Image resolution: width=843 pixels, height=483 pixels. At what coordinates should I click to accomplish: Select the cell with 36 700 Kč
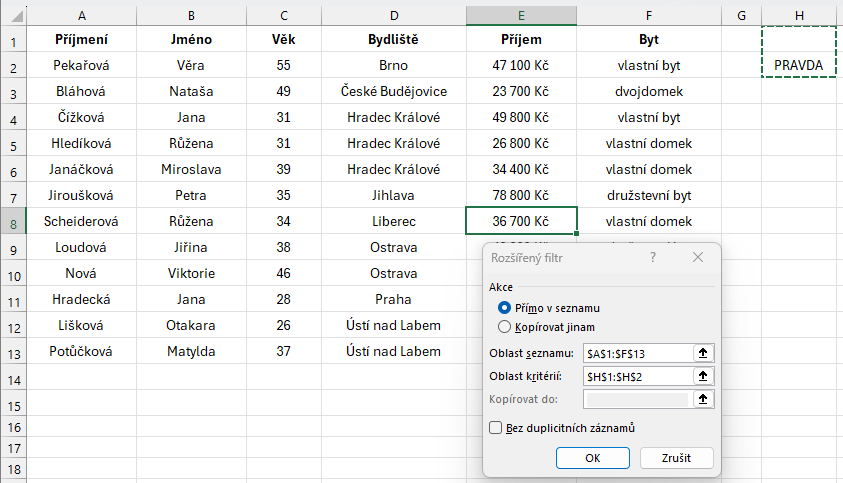click(x=521, y=221)
